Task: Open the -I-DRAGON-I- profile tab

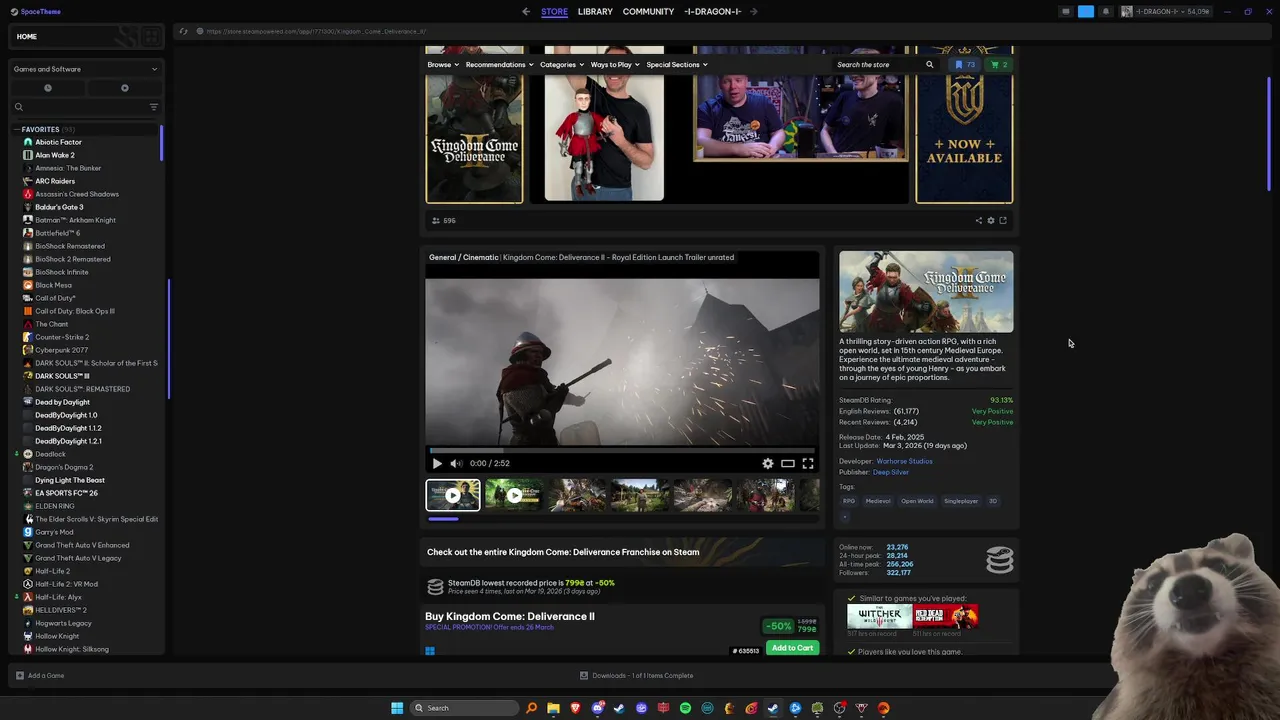Action: 713,11
